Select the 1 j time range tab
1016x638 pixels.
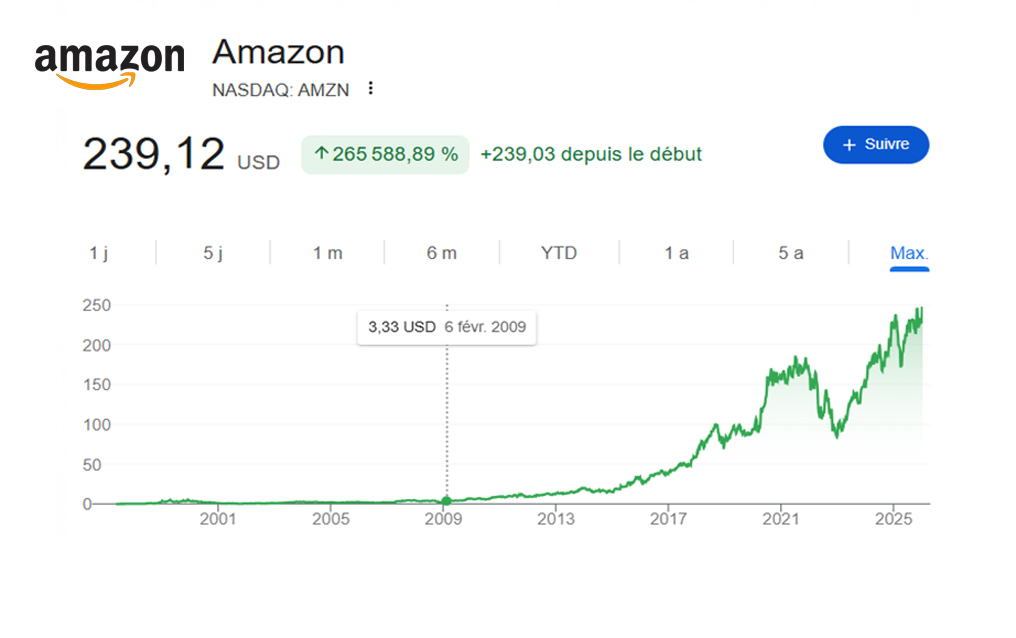pyautogui.click(x=98, y=253)
